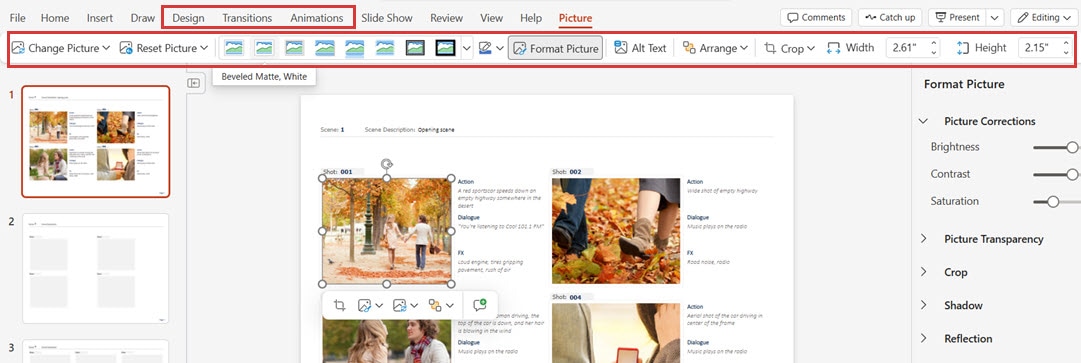Click the Catch up button
The height and width of the screenshot is (363, 1081).
[889, 17]
